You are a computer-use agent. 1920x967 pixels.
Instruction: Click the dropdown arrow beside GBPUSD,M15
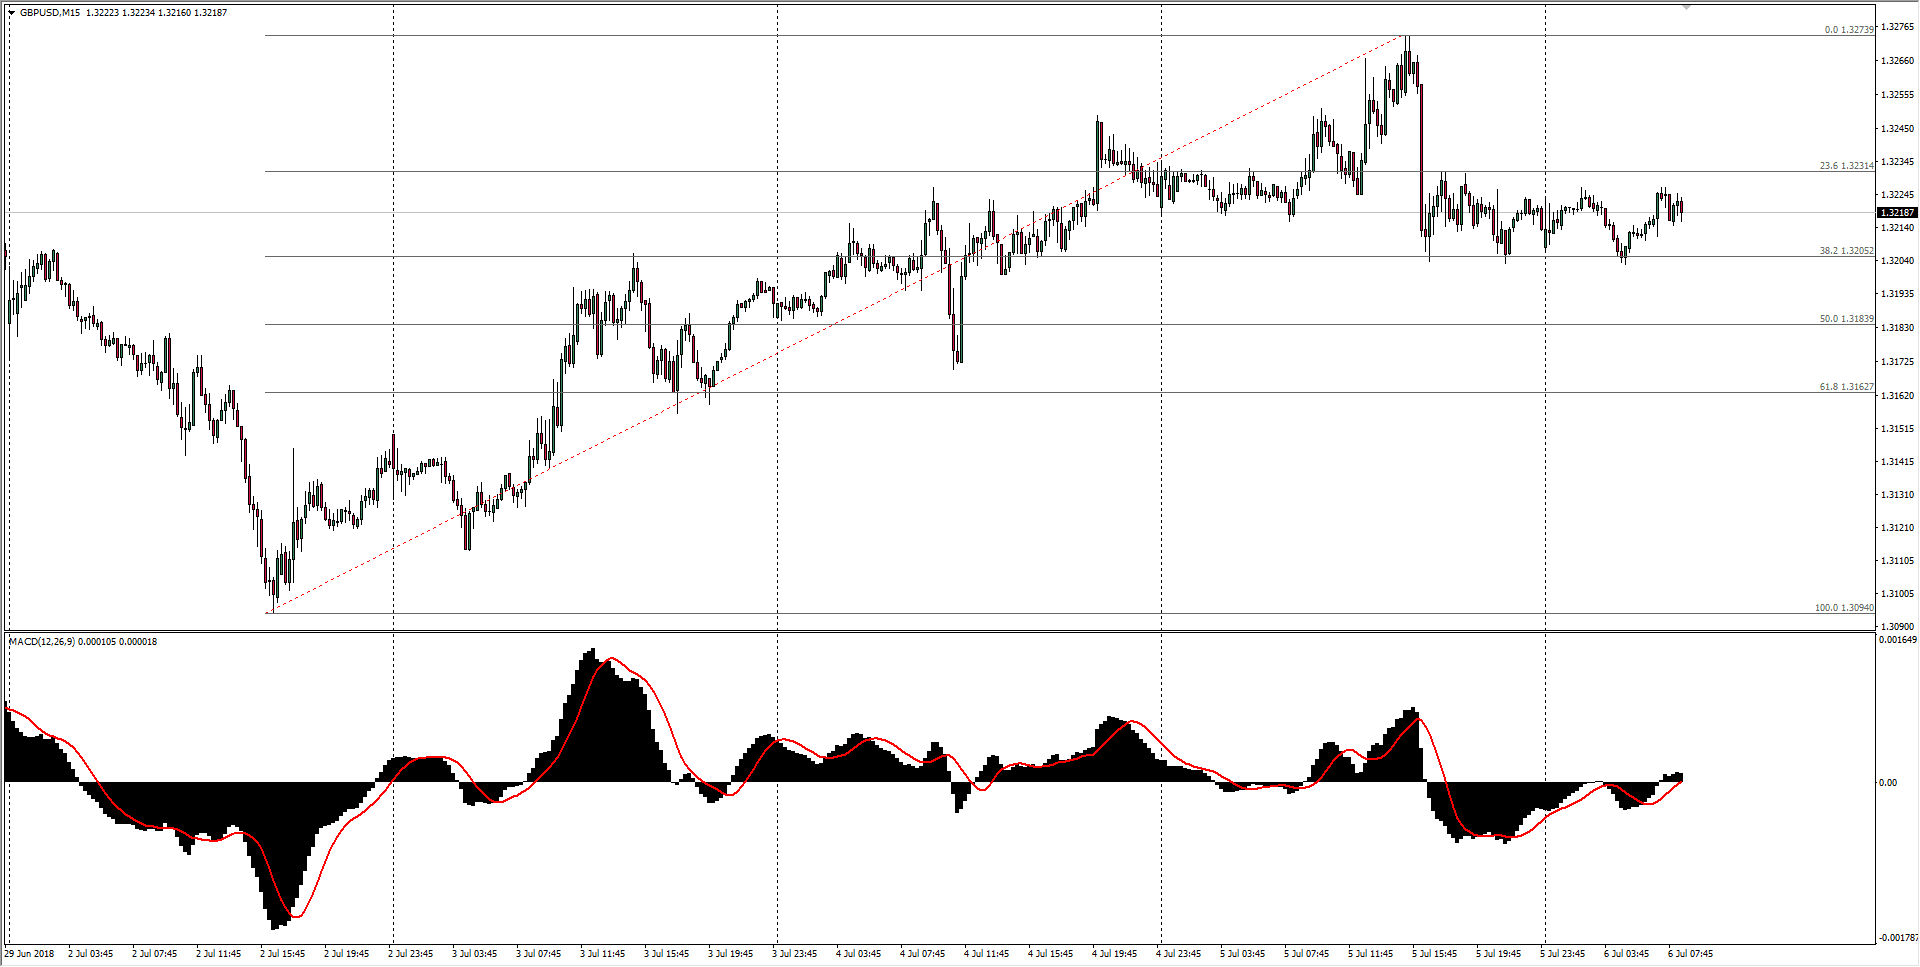click(x=12, y=13)
